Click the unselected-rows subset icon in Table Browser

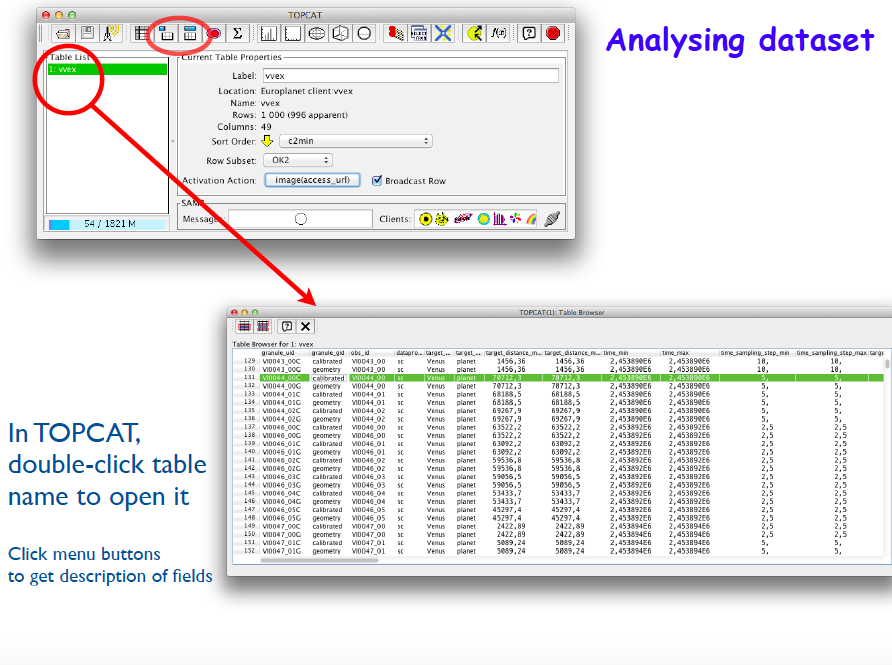pos(263,326)
